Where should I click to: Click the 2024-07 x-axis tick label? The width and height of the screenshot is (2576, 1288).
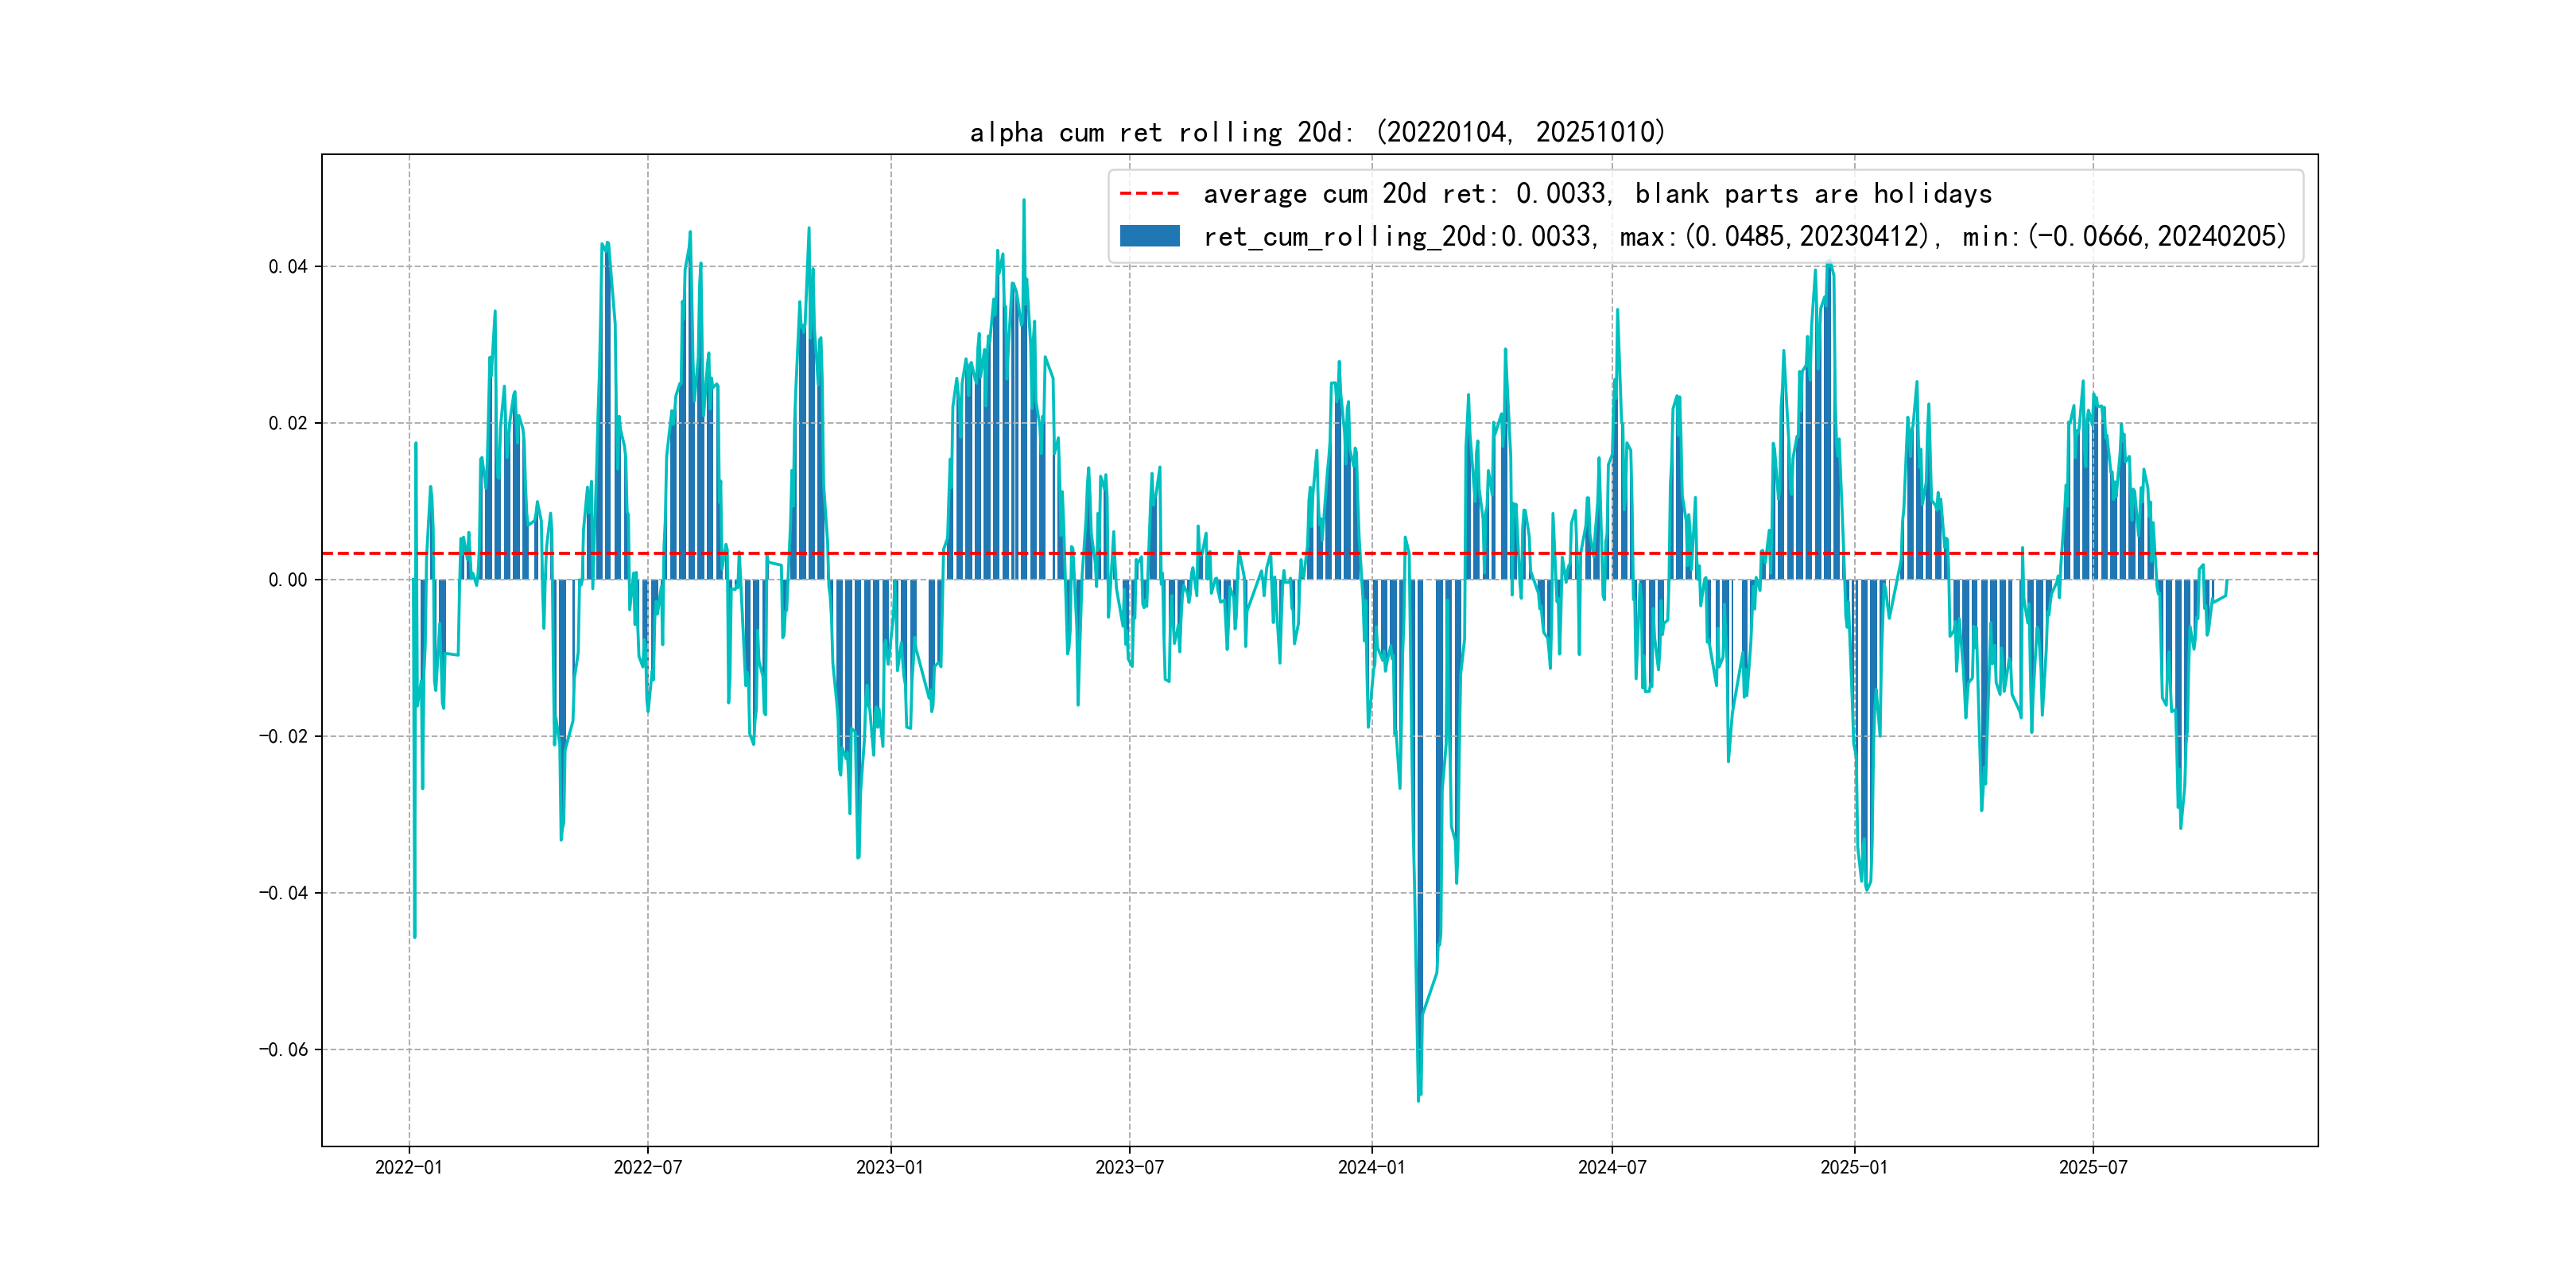click(x=1611, y=1167)
